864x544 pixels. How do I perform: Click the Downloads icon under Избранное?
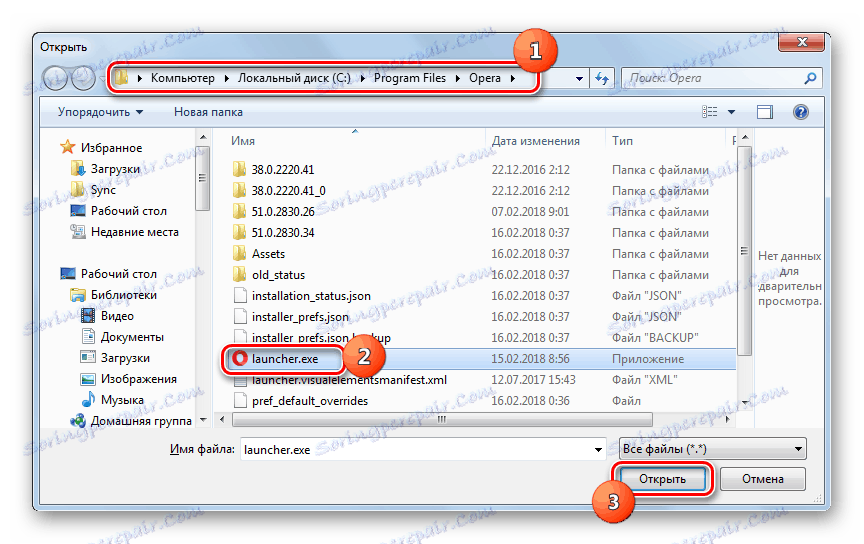click(78, 169)
